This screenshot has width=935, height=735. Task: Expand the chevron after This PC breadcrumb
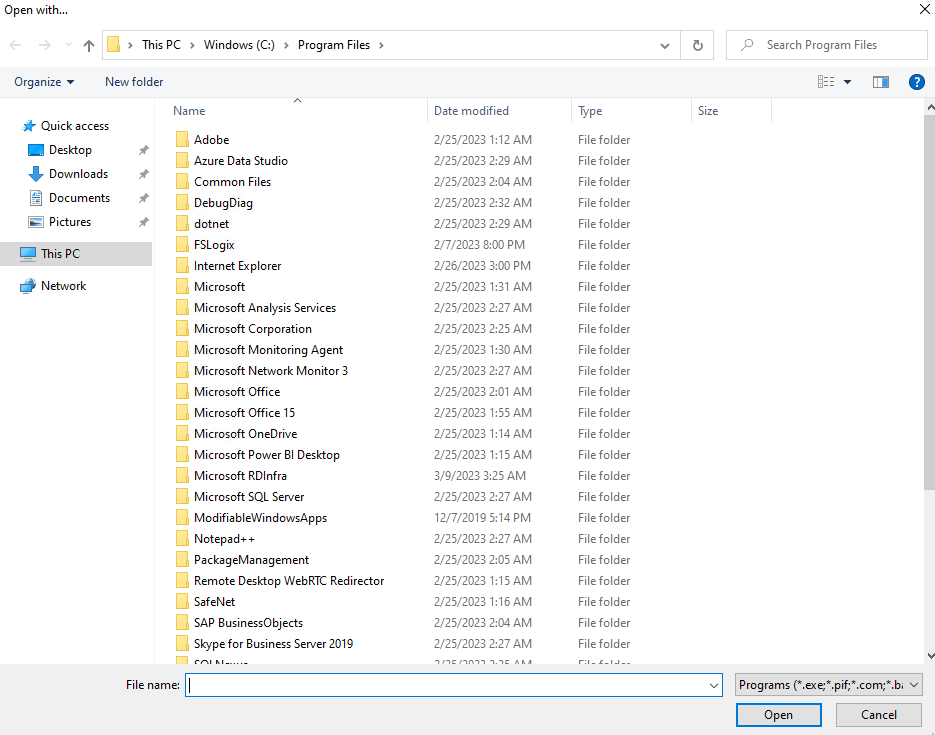pyautogui.click(x=192, y=45)
